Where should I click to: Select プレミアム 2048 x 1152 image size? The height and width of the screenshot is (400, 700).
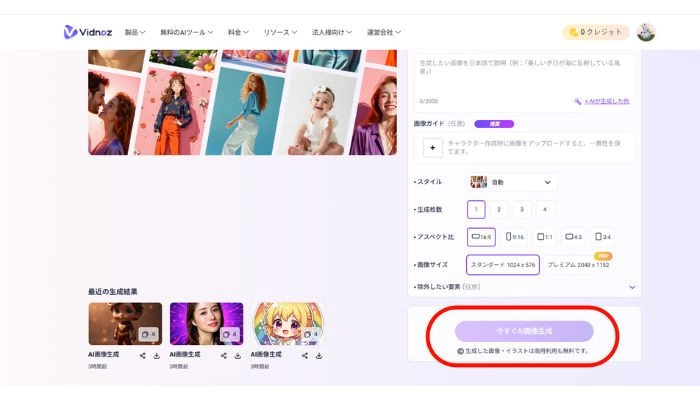(x=578, y=265)
